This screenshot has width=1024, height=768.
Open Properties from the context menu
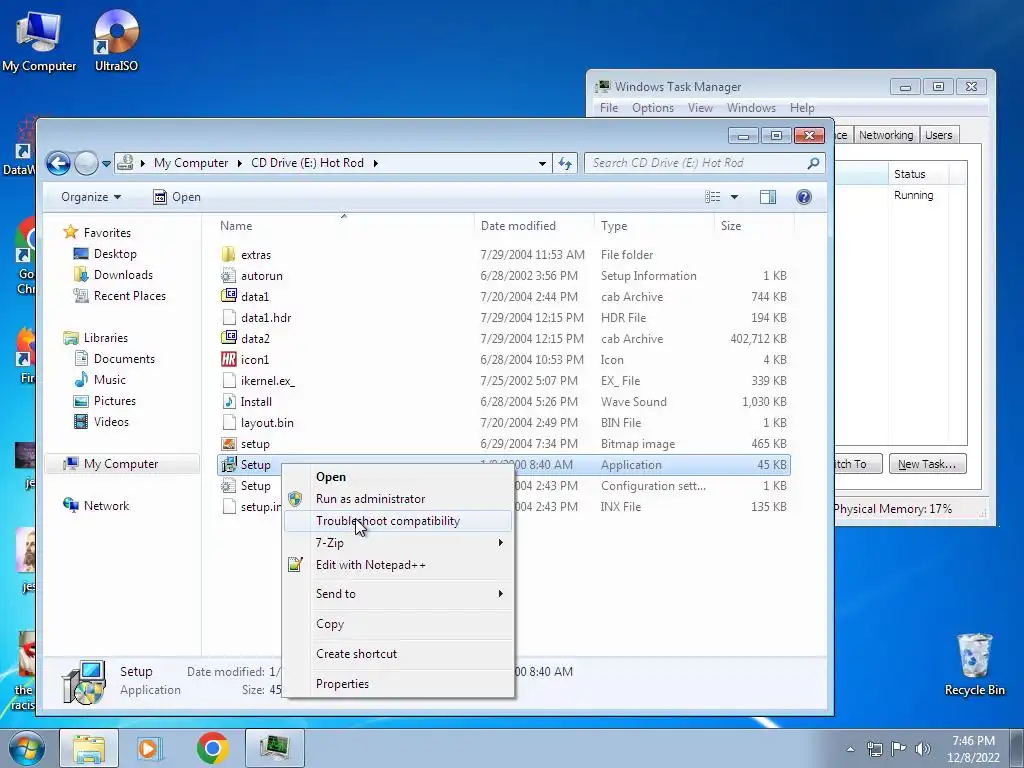click(397, 684)
